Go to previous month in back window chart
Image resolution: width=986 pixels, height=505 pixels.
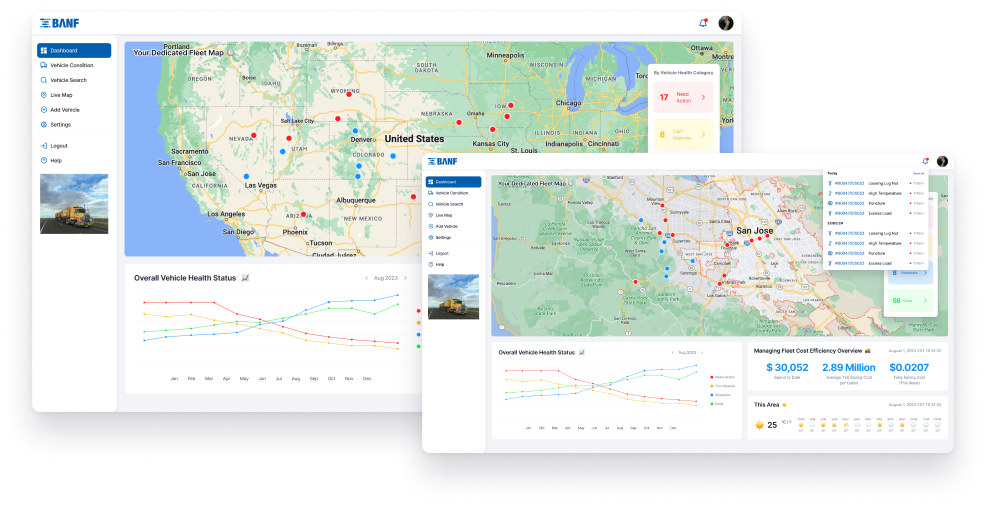367,278
